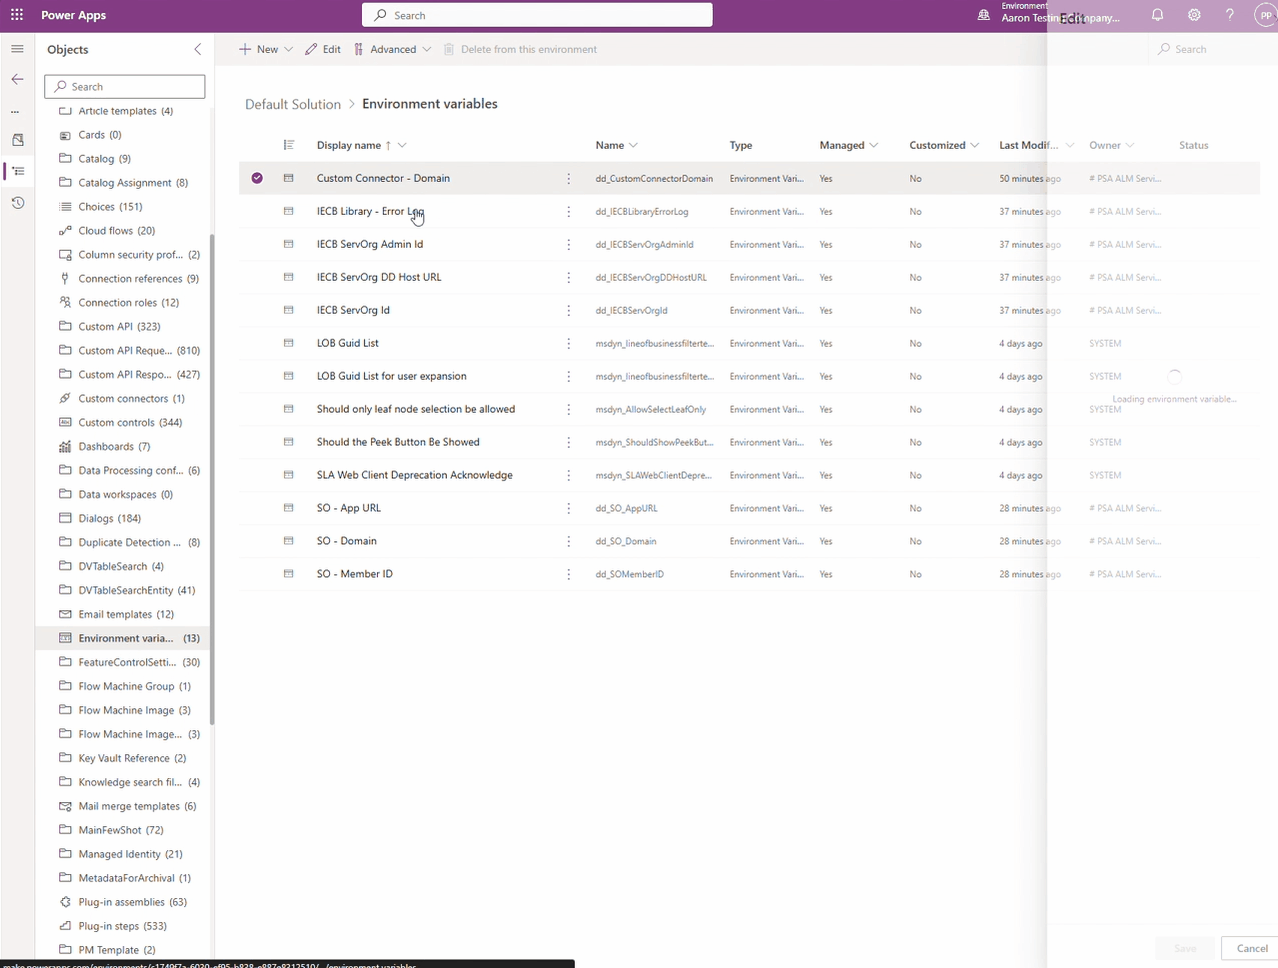Open Managed column header dropdown
Viewport: 1278px width, 968px height.
coord(874,145)
